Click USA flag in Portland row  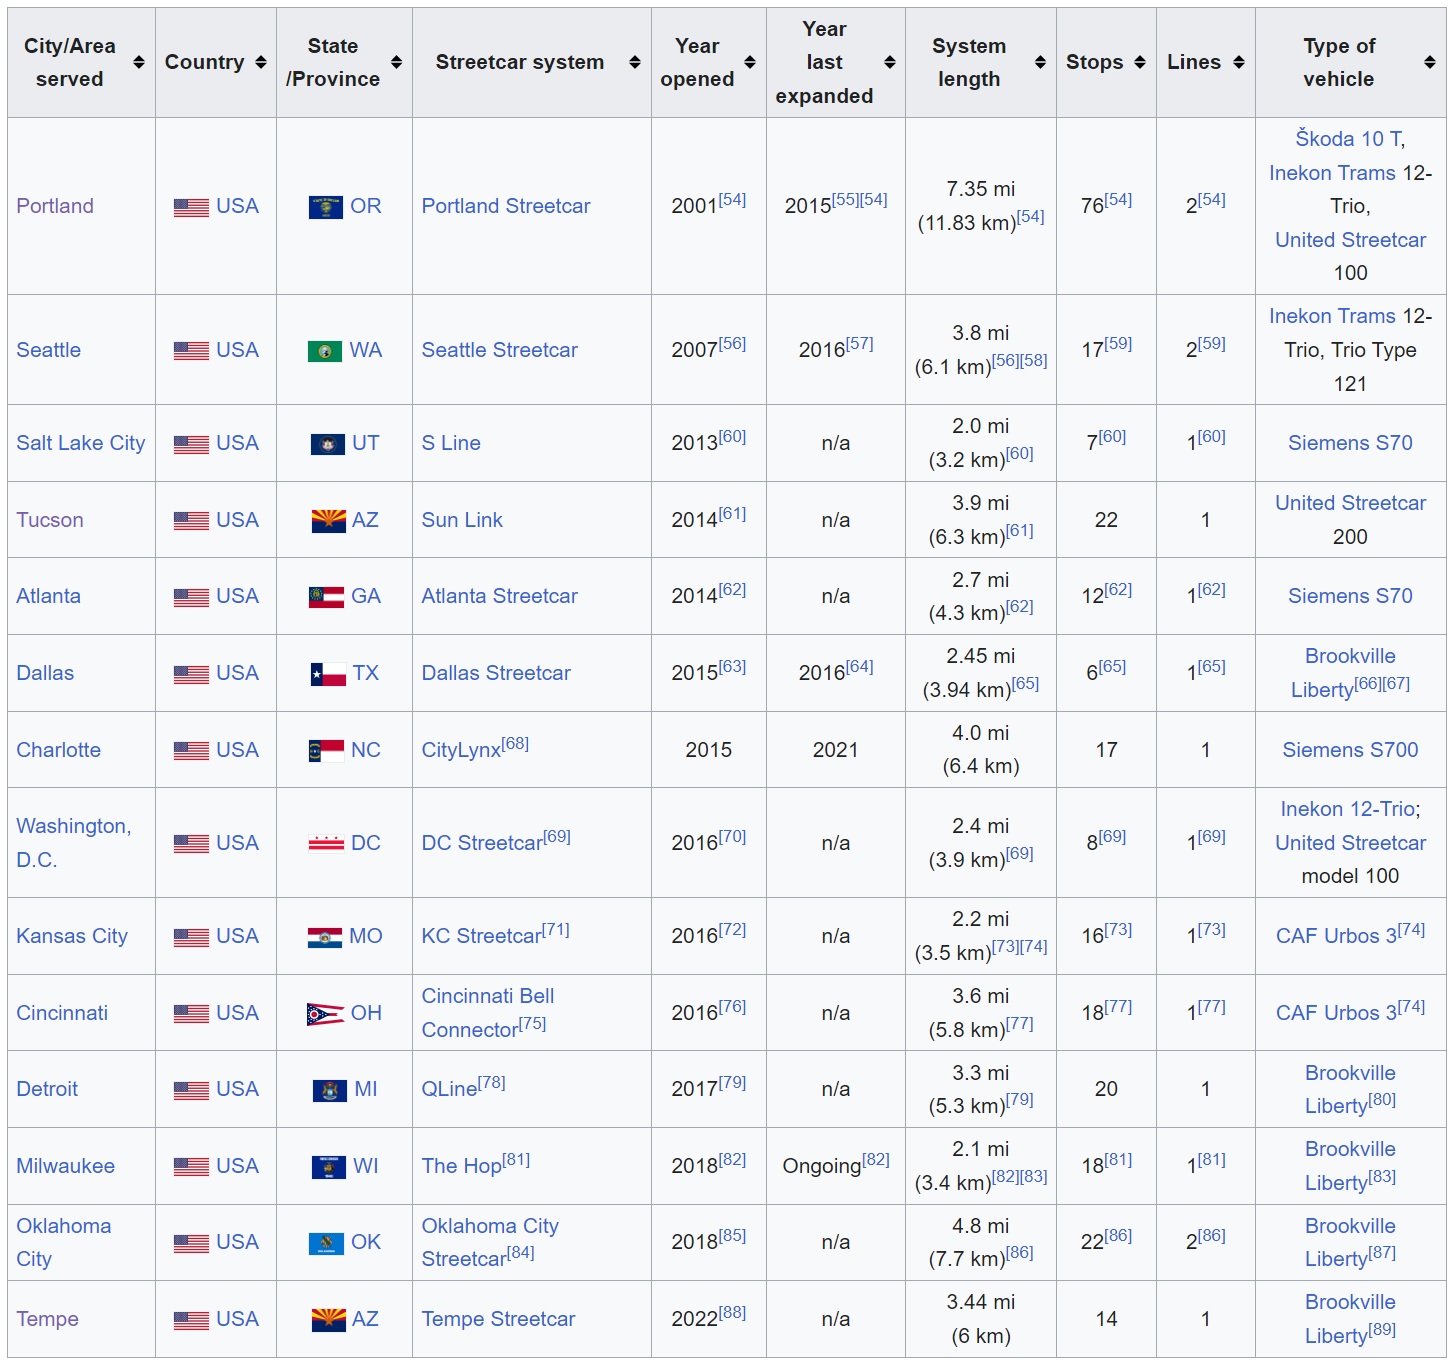pyautogui.click(x=191, y=207)
